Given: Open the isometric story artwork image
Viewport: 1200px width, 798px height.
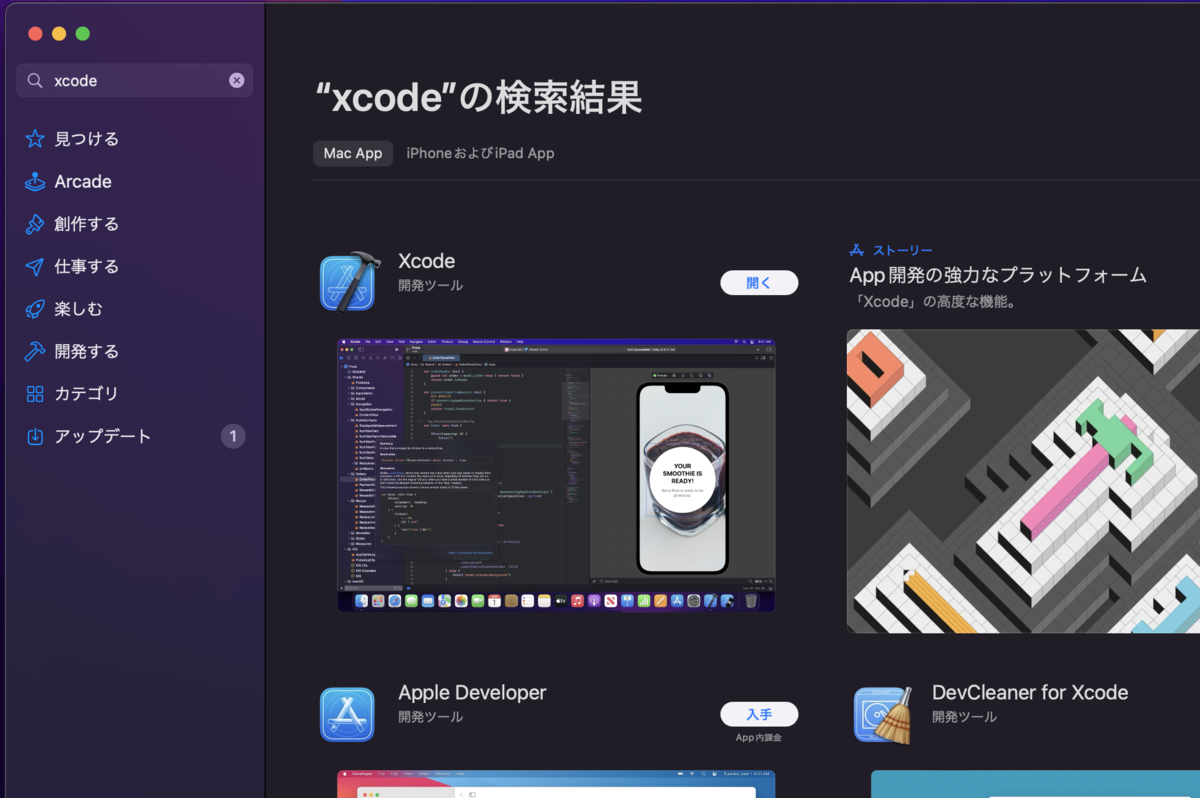Looking at the screenshot, I should [x=1020, y=481].
